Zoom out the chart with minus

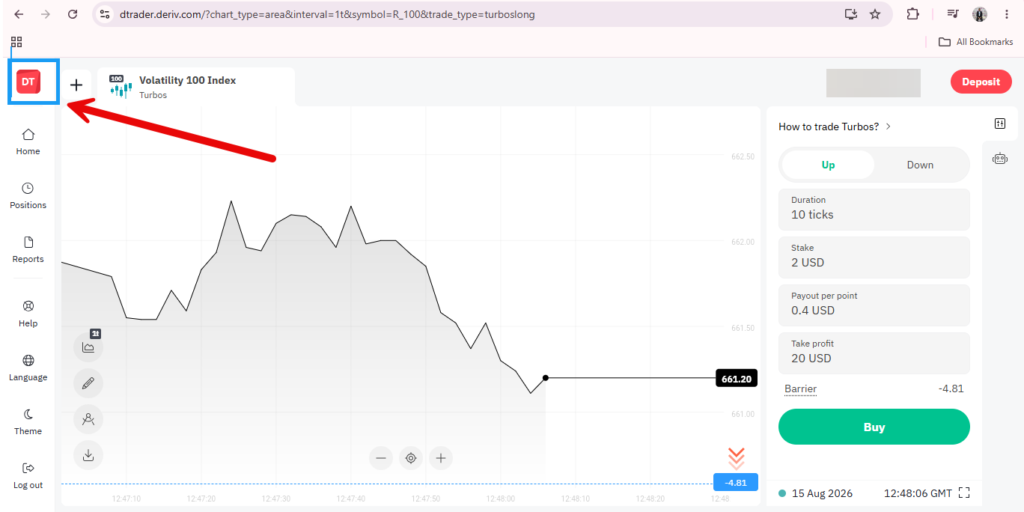pyautogui.click(x=381, y=458)
